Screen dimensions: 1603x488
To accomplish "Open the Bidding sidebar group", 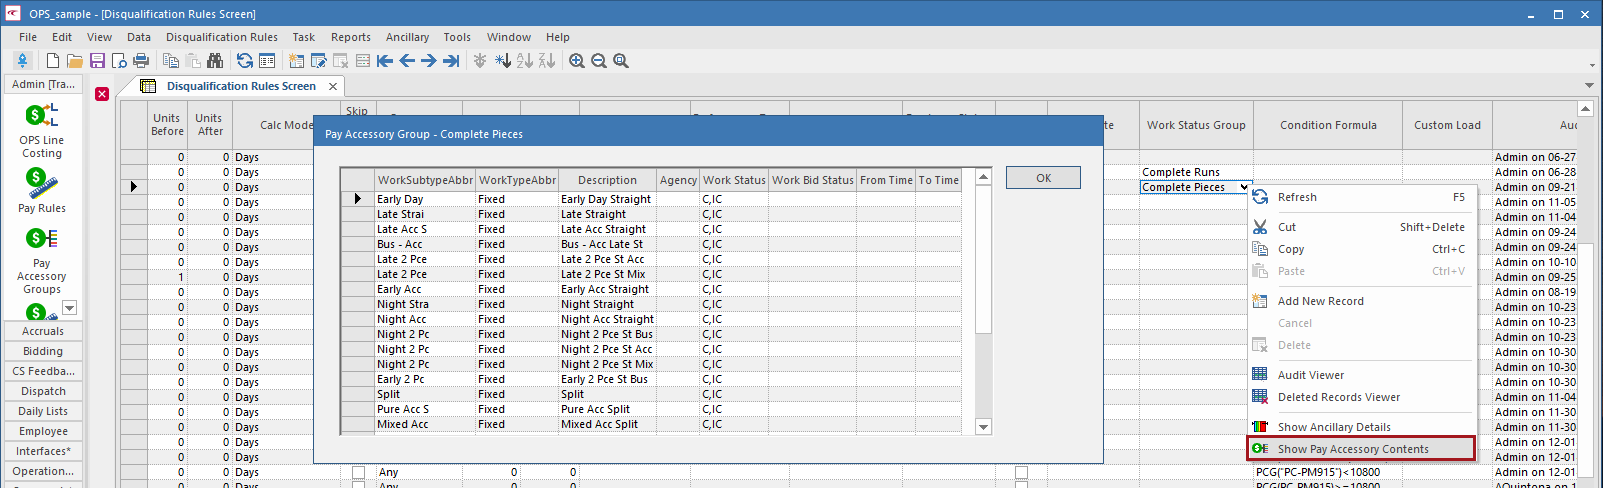I will coord(43,351).
